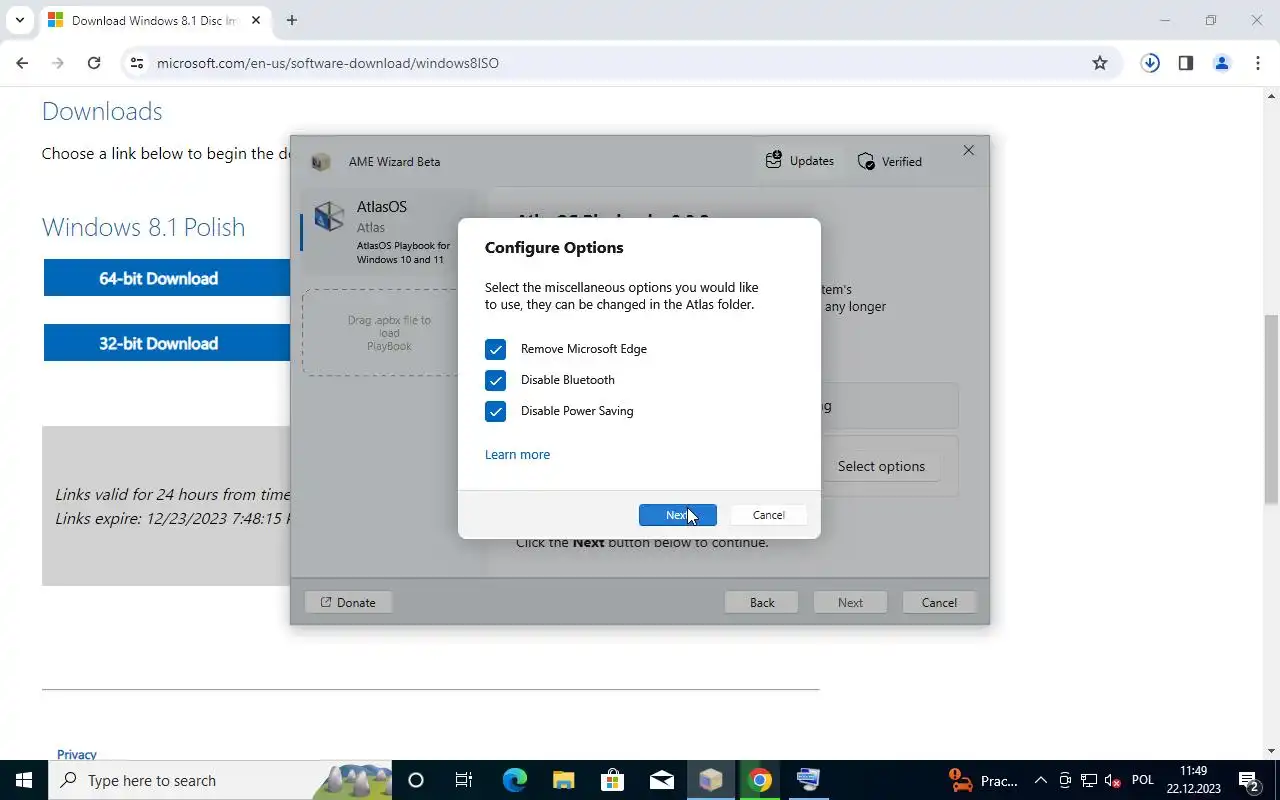The height and width of the screenshot is (800, 1280).
Task: Open the notification center icon
Action: coord(1248,780)
